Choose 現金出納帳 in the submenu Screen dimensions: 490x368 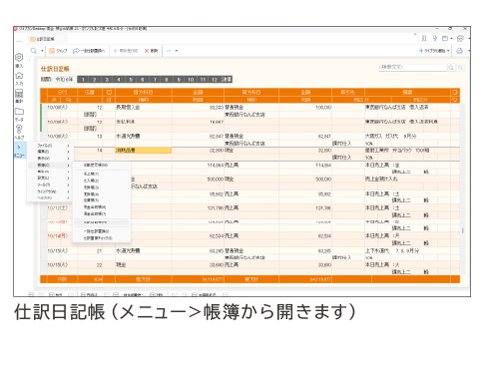pos(101,207)
